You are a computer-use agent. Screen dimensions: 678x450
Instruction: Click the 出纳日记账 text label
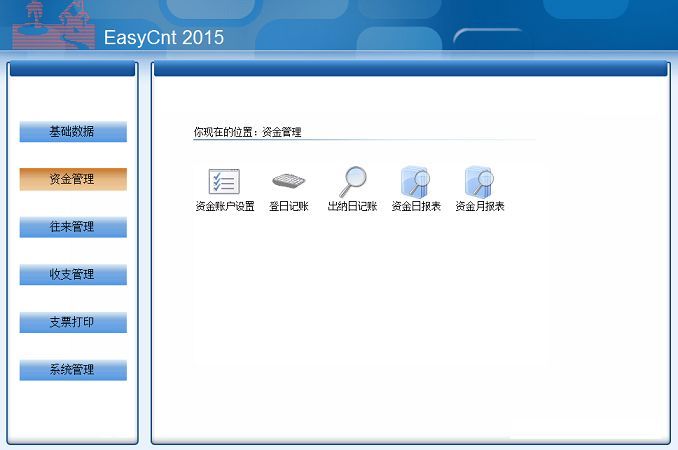click(x=352, y=207)
